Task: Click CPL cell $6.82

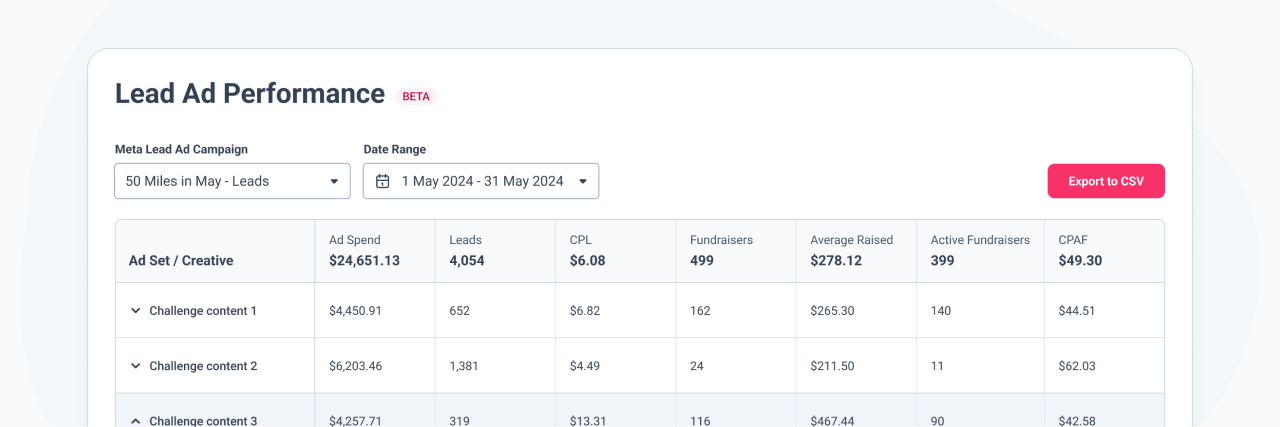Action: point(585,311)
